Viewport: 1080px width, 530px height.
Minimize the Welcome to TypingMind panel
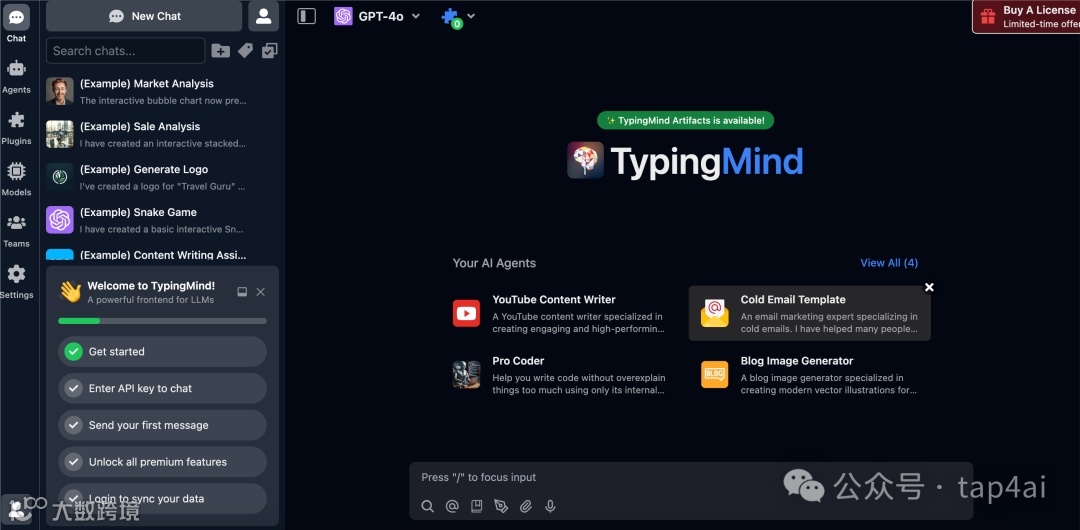tap(242, 292)
